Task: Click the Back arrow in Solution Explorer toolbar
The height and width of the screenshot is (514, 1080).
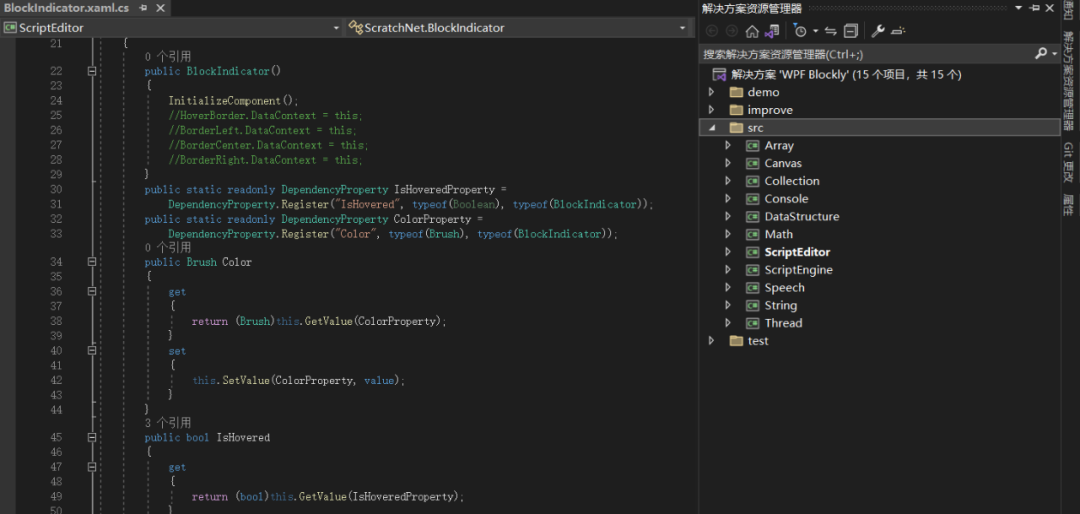Action: [712, 31]
